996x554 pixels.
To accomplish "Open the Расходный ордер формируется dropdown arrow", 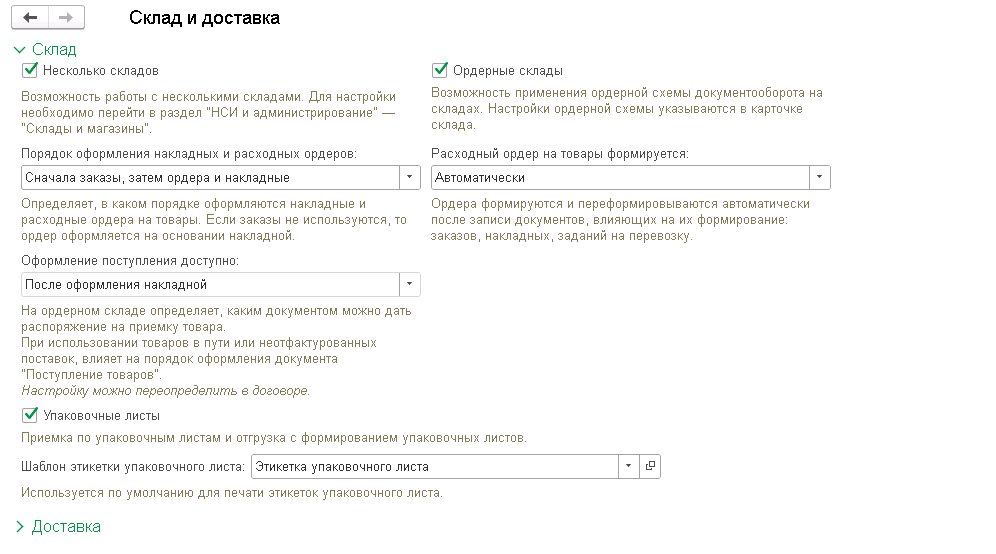I will pyautogui.click(x=820, y=177).
